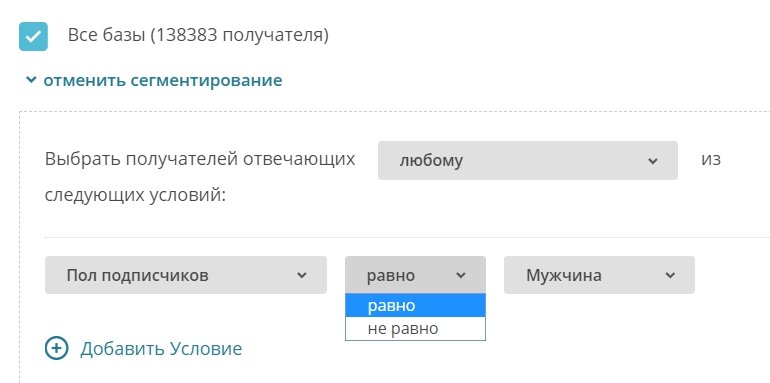
Task: Click the 'следующих условий:' text
Action: (135, 195)
